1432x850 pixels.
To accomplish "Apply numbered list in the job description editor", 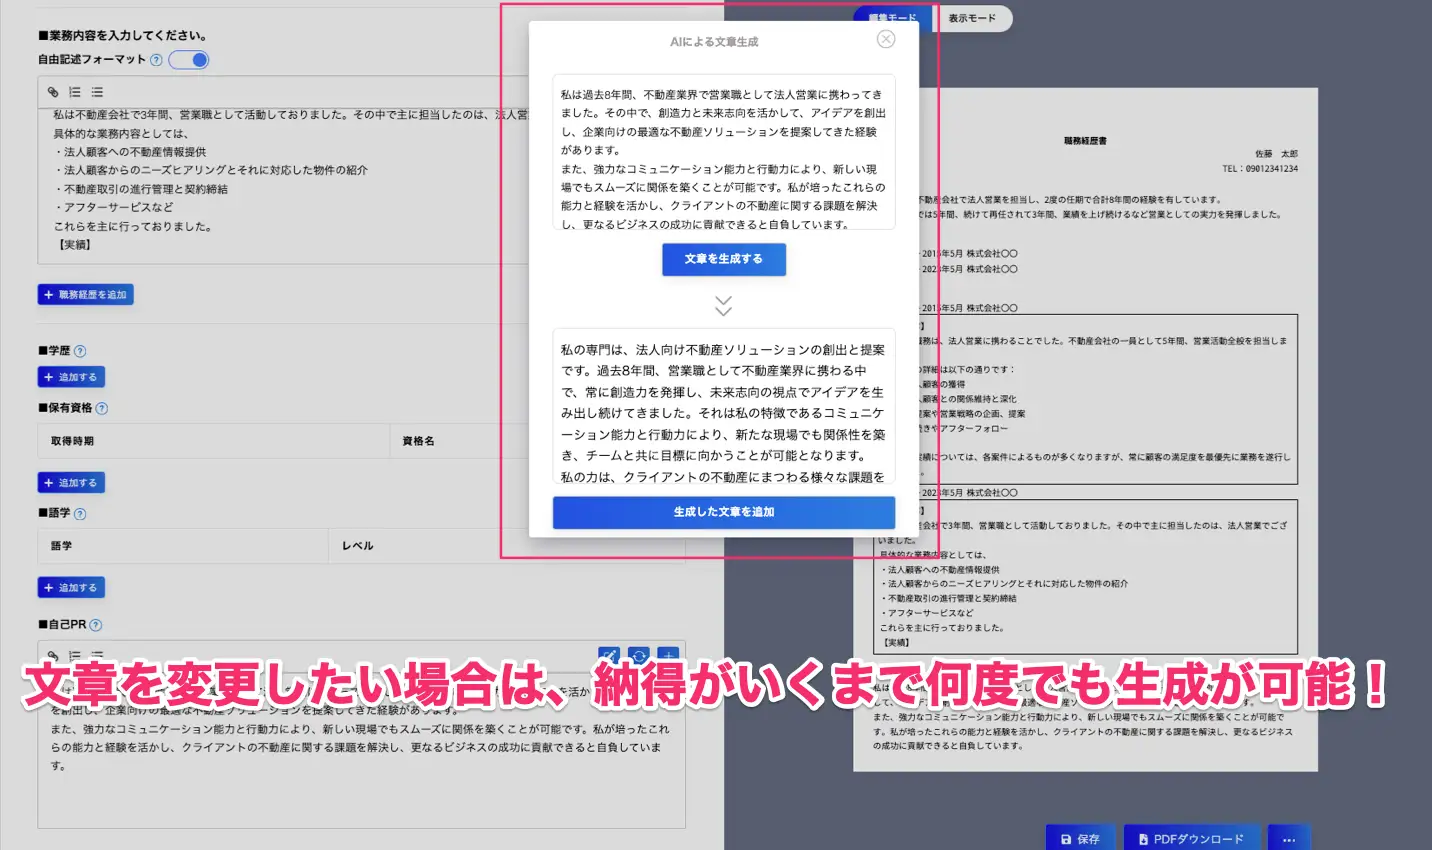I will (x=75, y=92).
